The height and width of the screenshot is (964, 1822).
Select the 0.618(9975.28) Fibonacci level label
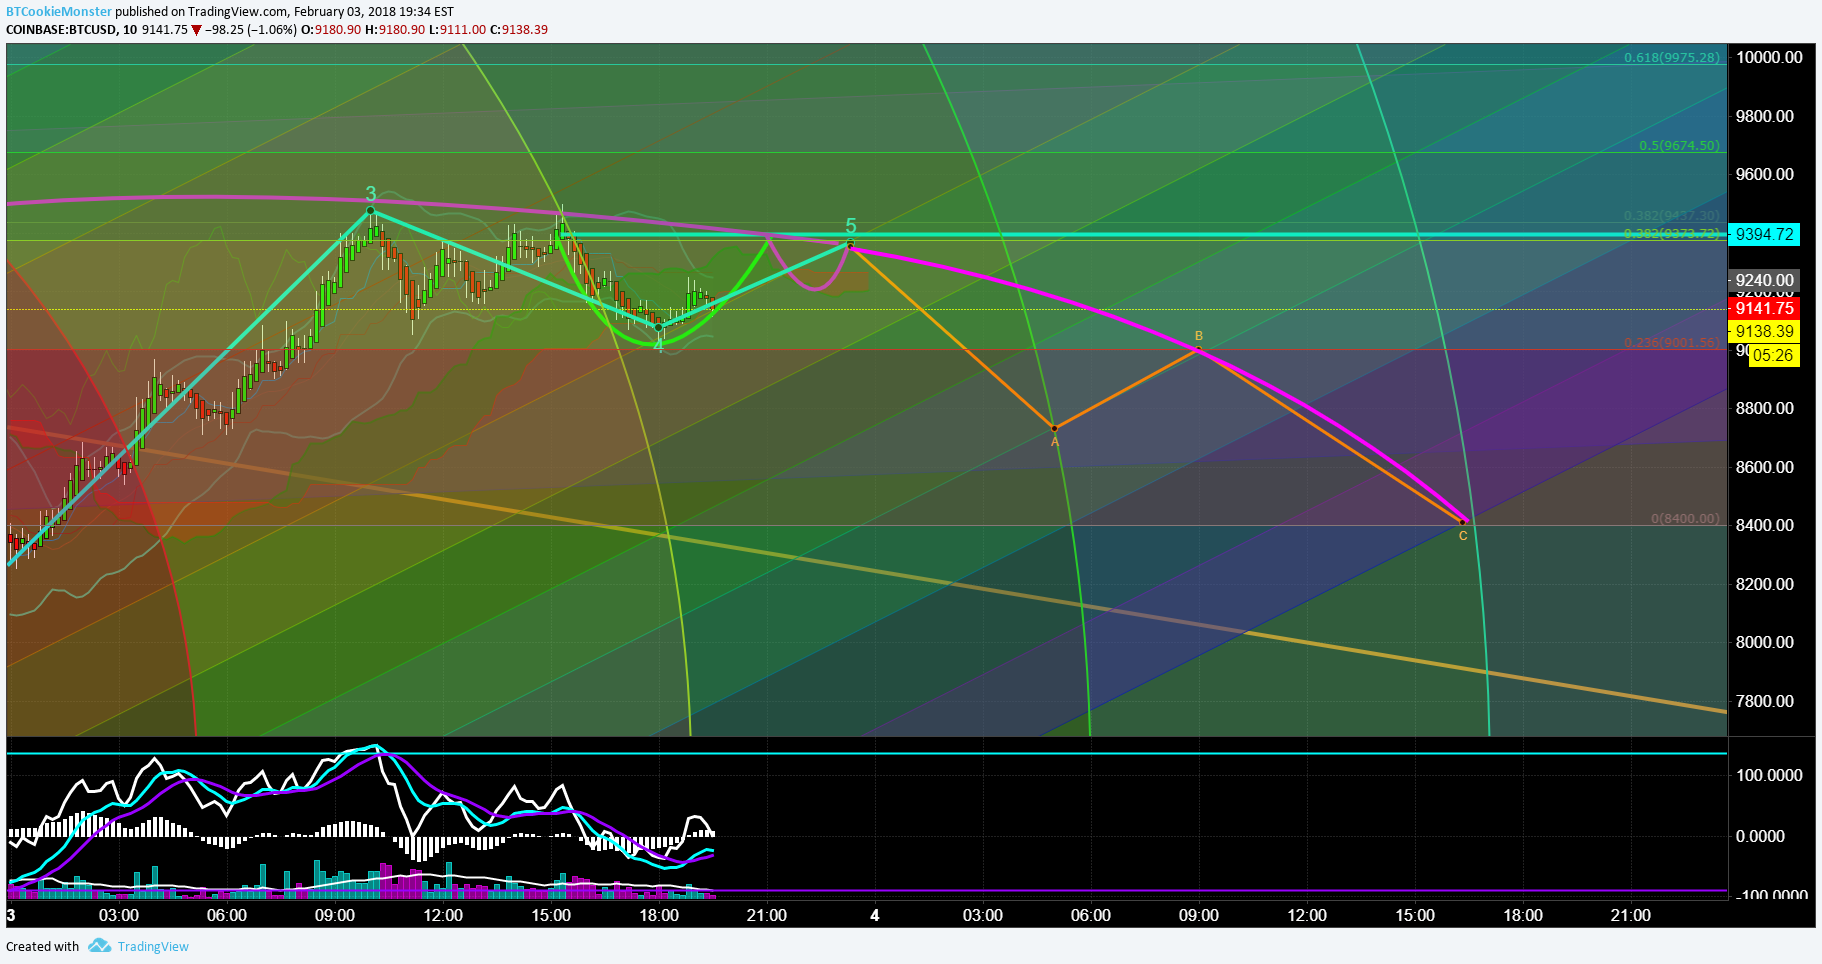pyautogui.click(x=1671, y=58)
